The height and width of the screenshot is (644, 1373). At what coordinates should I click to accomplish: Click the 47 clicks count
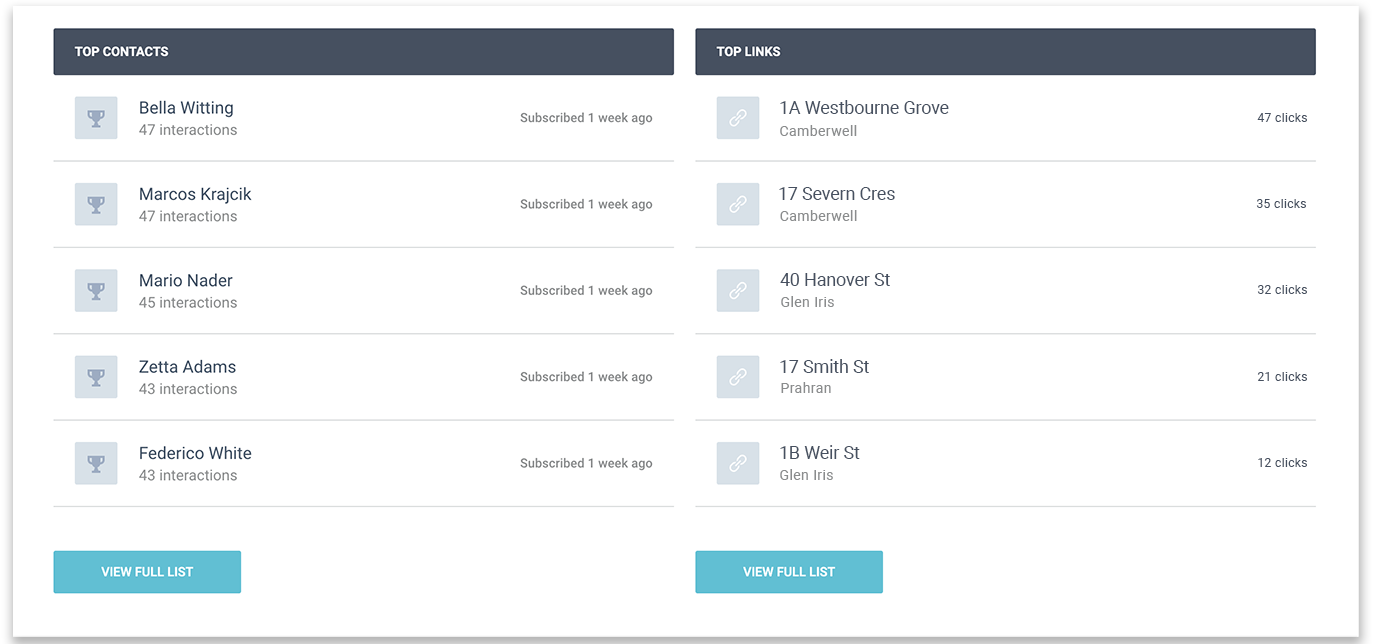tap(1282, 118)
